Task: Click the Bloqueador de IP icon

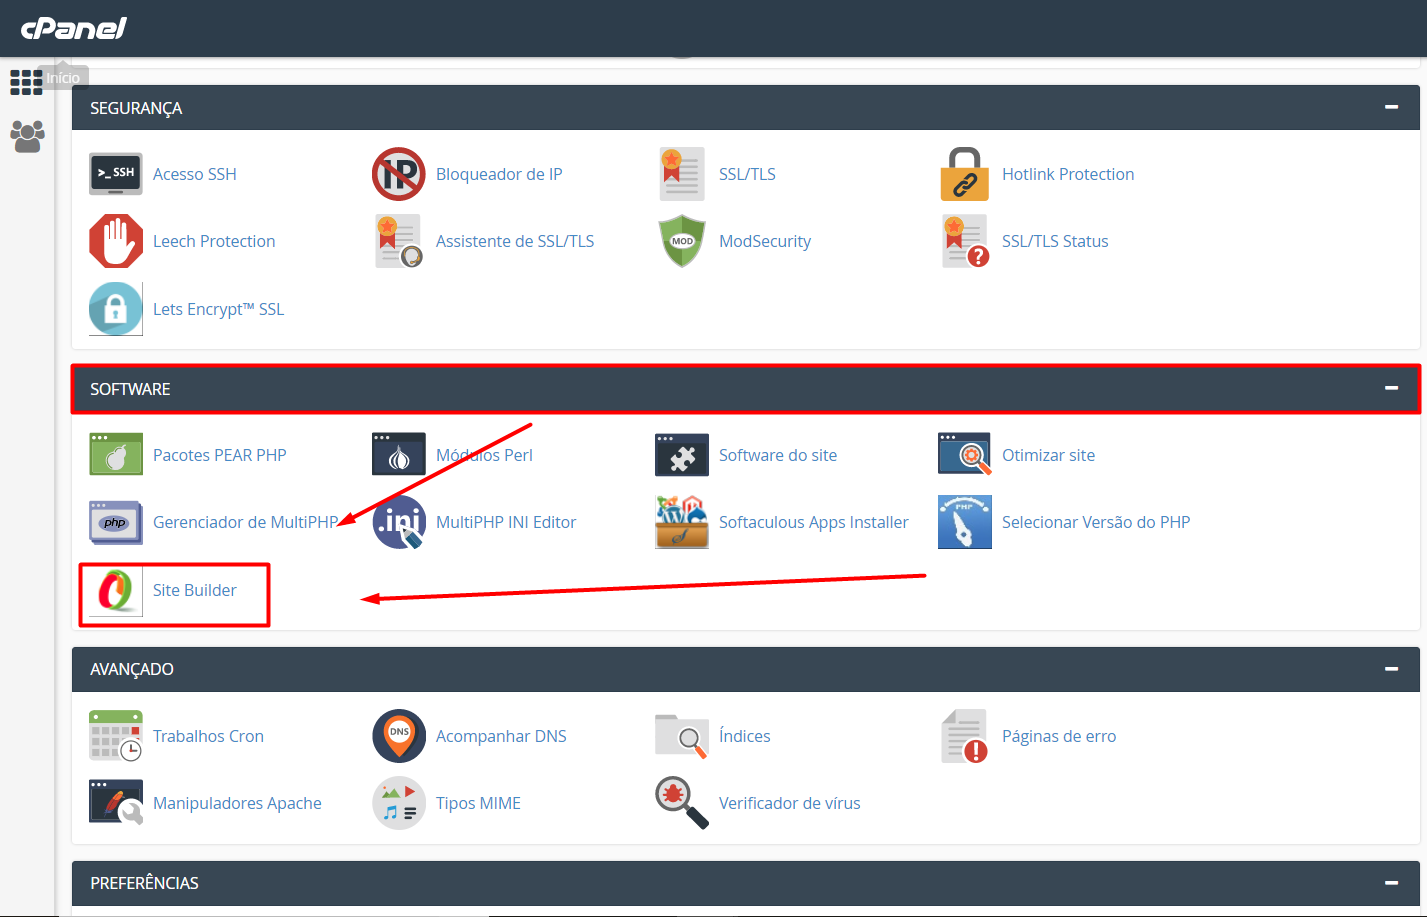Action: click(399, 174)
